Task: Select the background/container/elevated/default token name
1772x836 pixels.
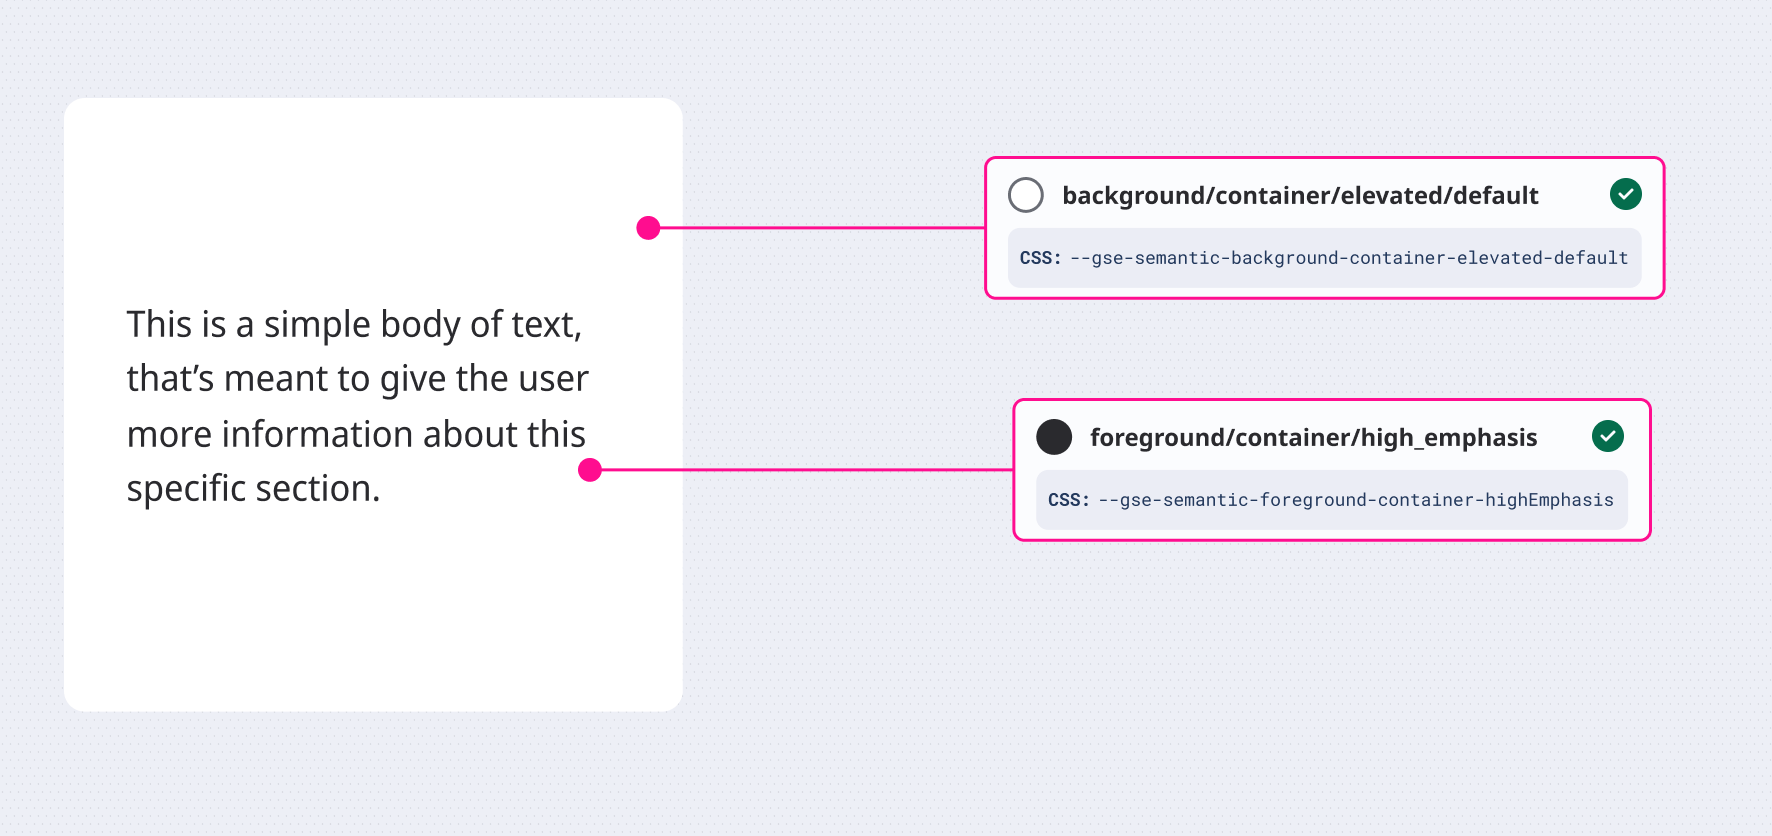Action: tap(1300, 196)
